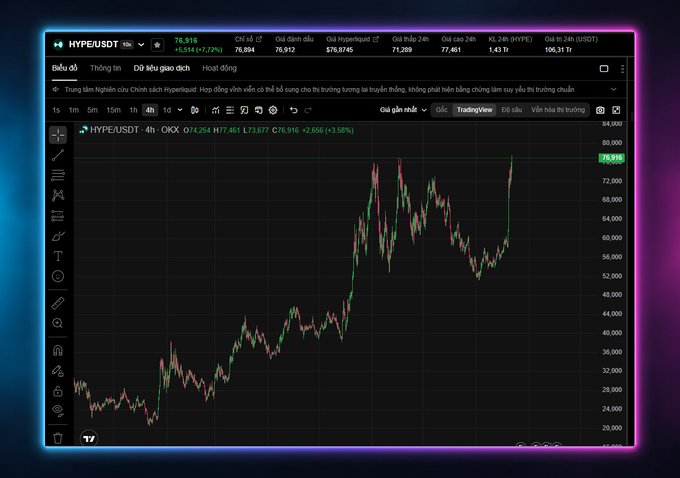The width and height of the screenshot is (680, 478).
Task: Select the 15m timeframe
Action: click(x=113, y=110)
